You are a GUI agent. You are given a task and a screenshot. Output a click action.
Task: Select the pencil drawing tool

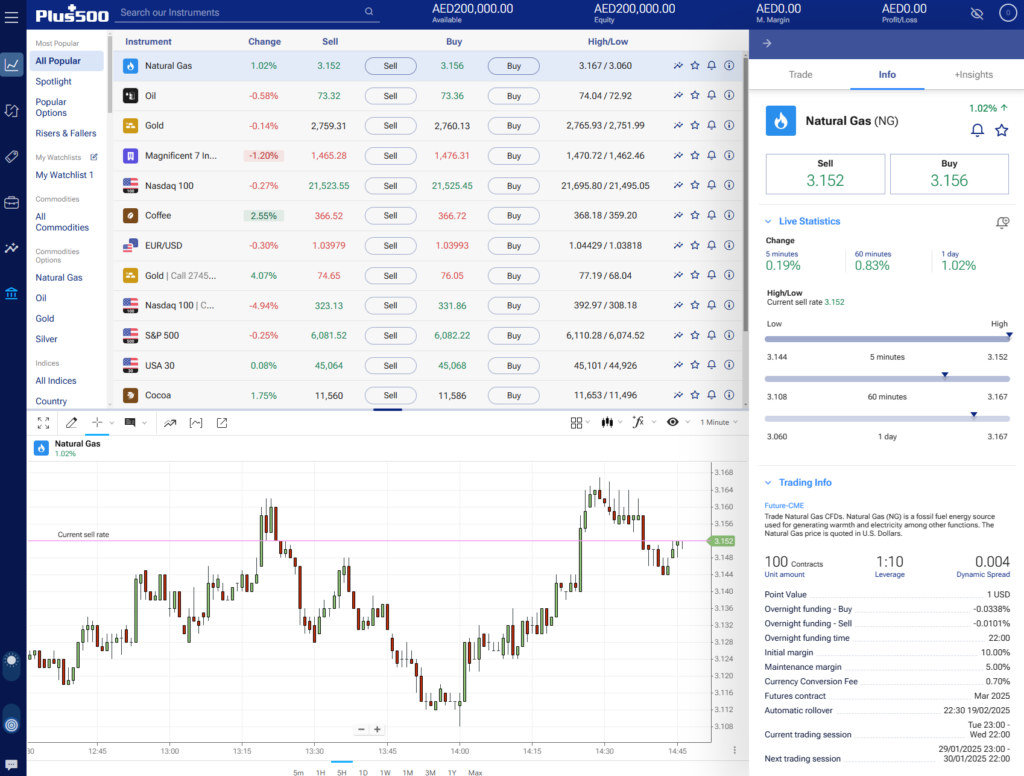71,423
